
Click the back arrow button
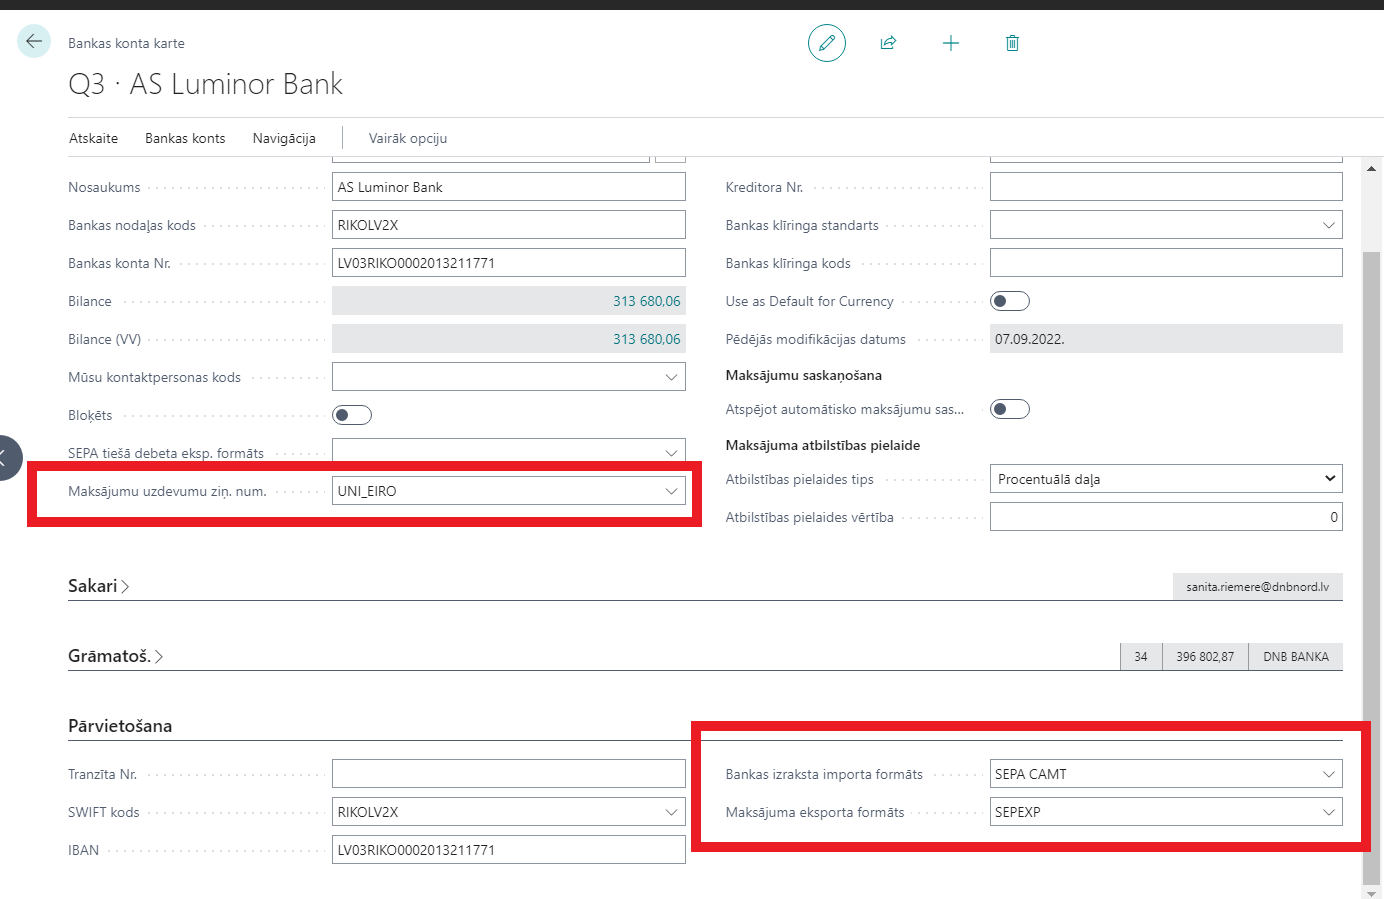34,41
